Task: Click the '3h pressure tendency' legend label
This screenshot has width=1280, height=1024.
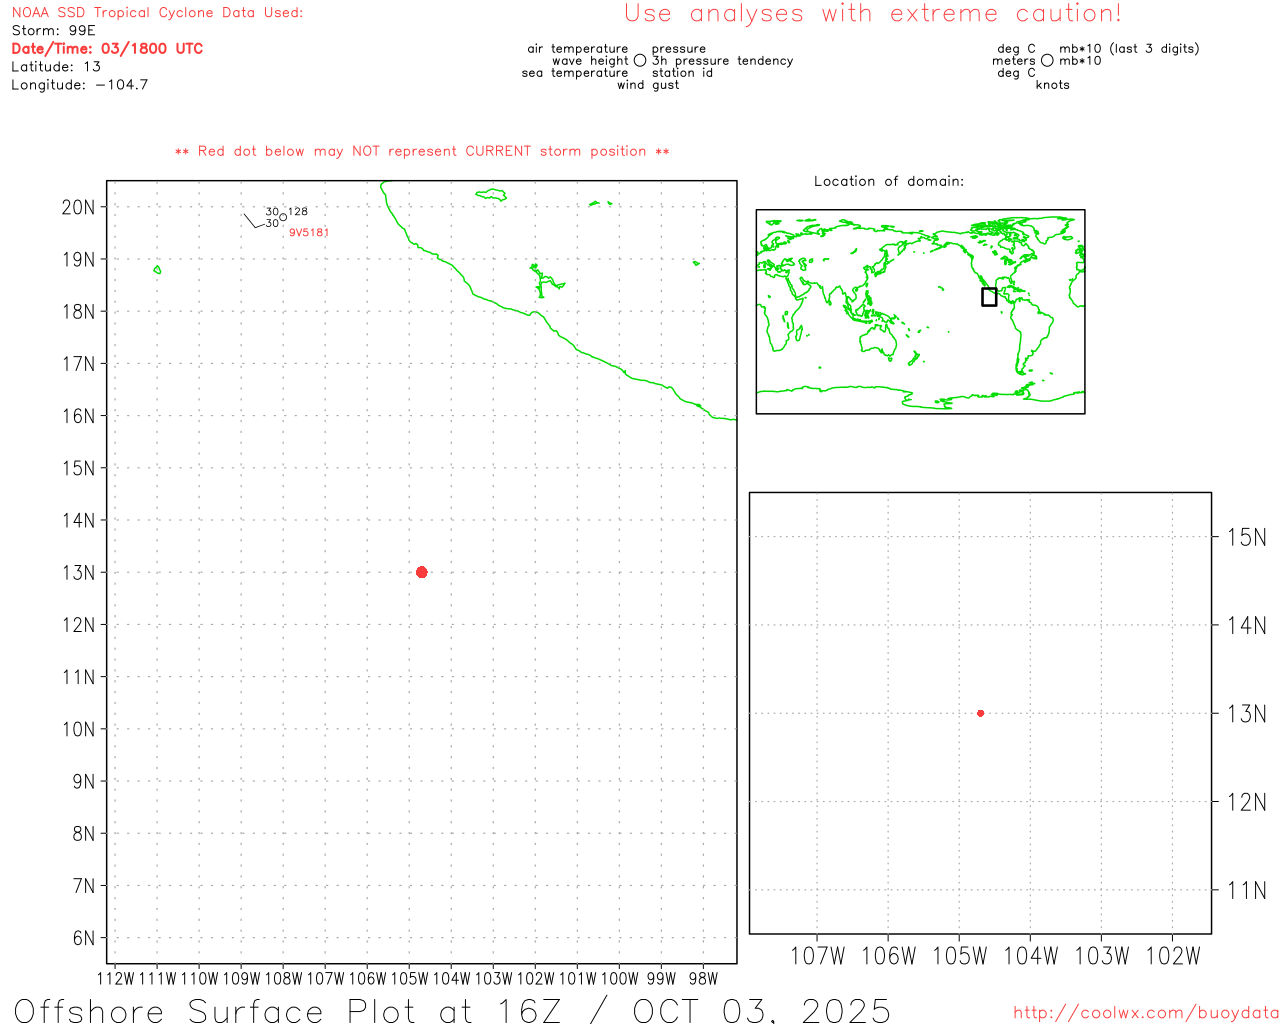Action: click(x=723, y=61)
